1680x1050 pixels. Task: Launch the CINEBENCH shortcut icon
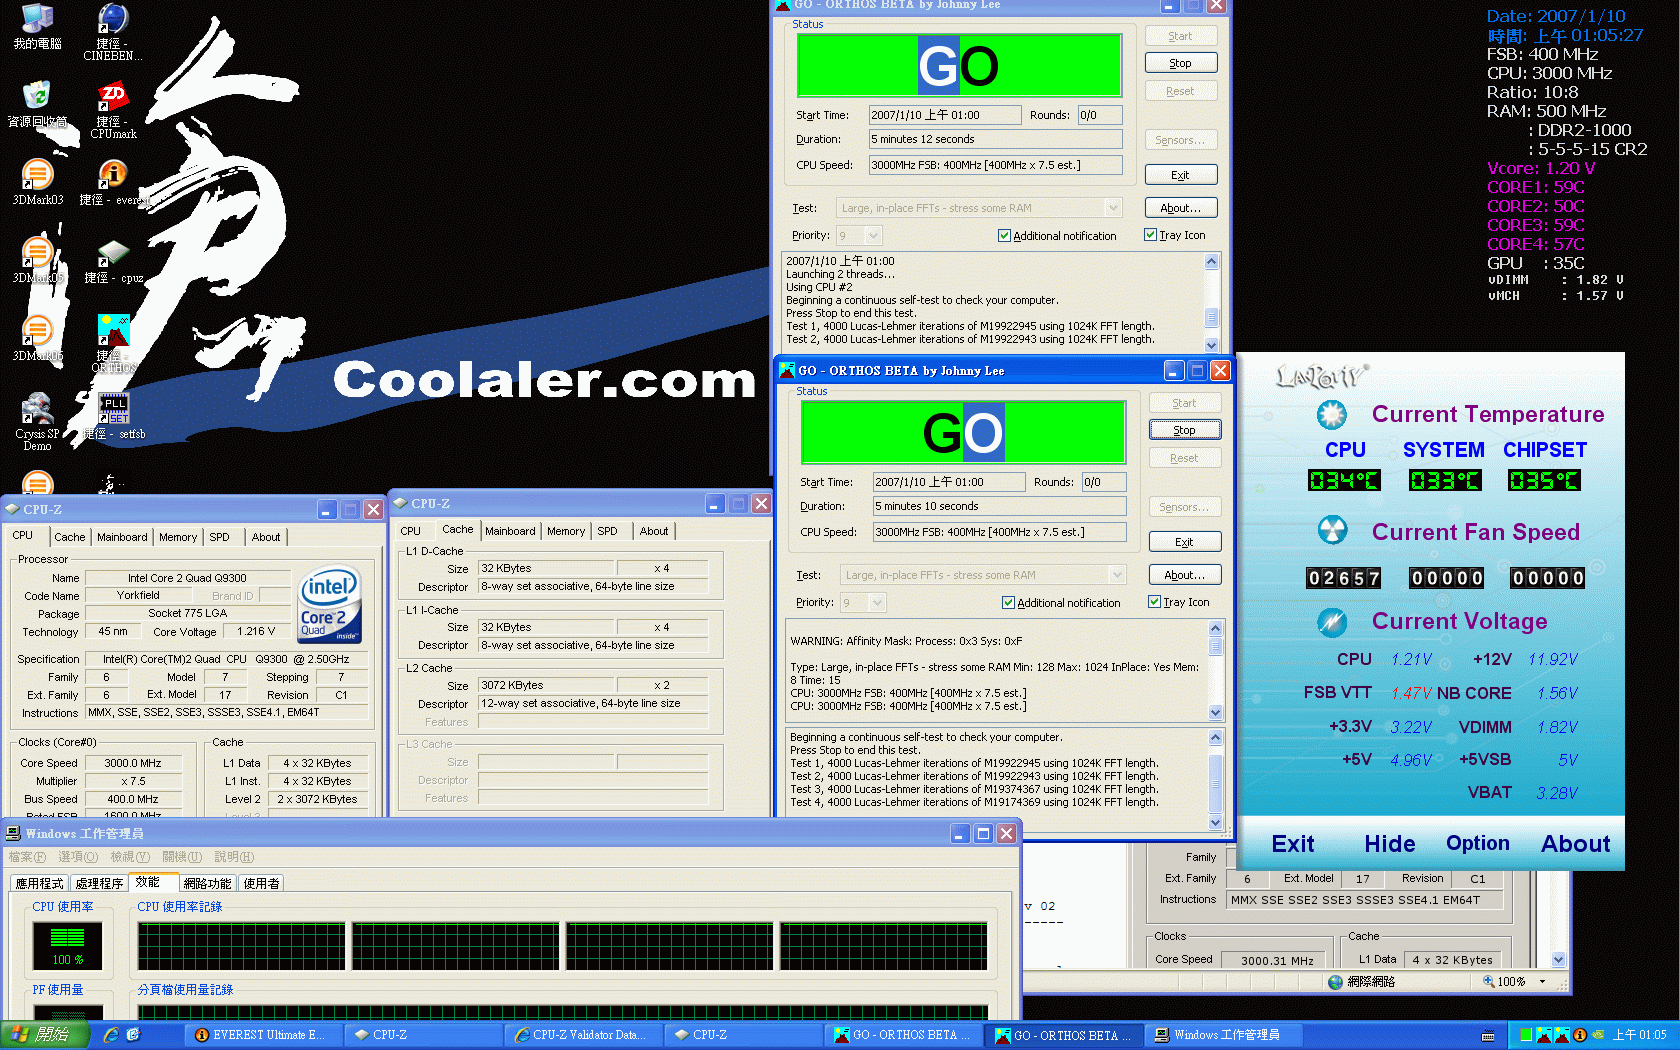113,30
